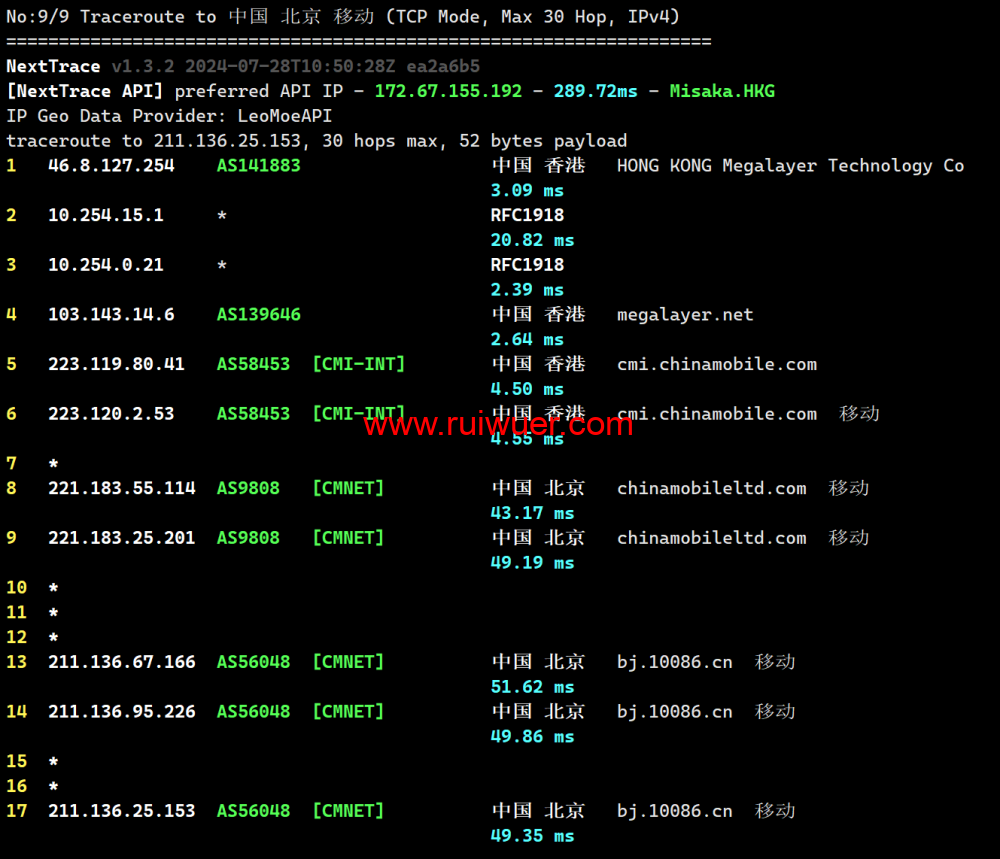Select the API IP 172.67.155.192
1000x859 pixels.
pos(448,91)
